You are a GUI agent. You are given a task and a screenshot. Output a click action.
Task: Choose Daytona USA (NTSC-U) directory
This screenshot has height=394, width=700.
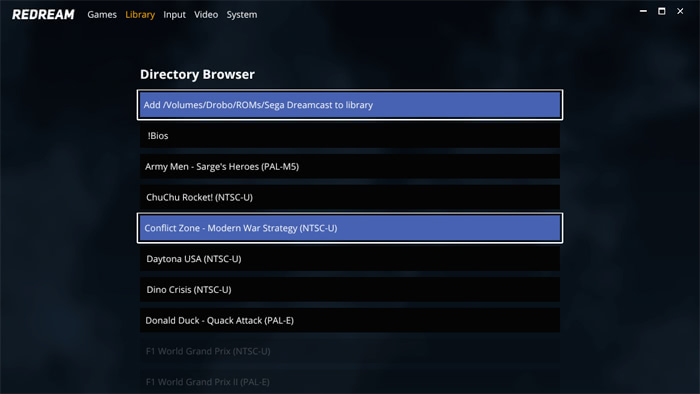tap(350, 259)
